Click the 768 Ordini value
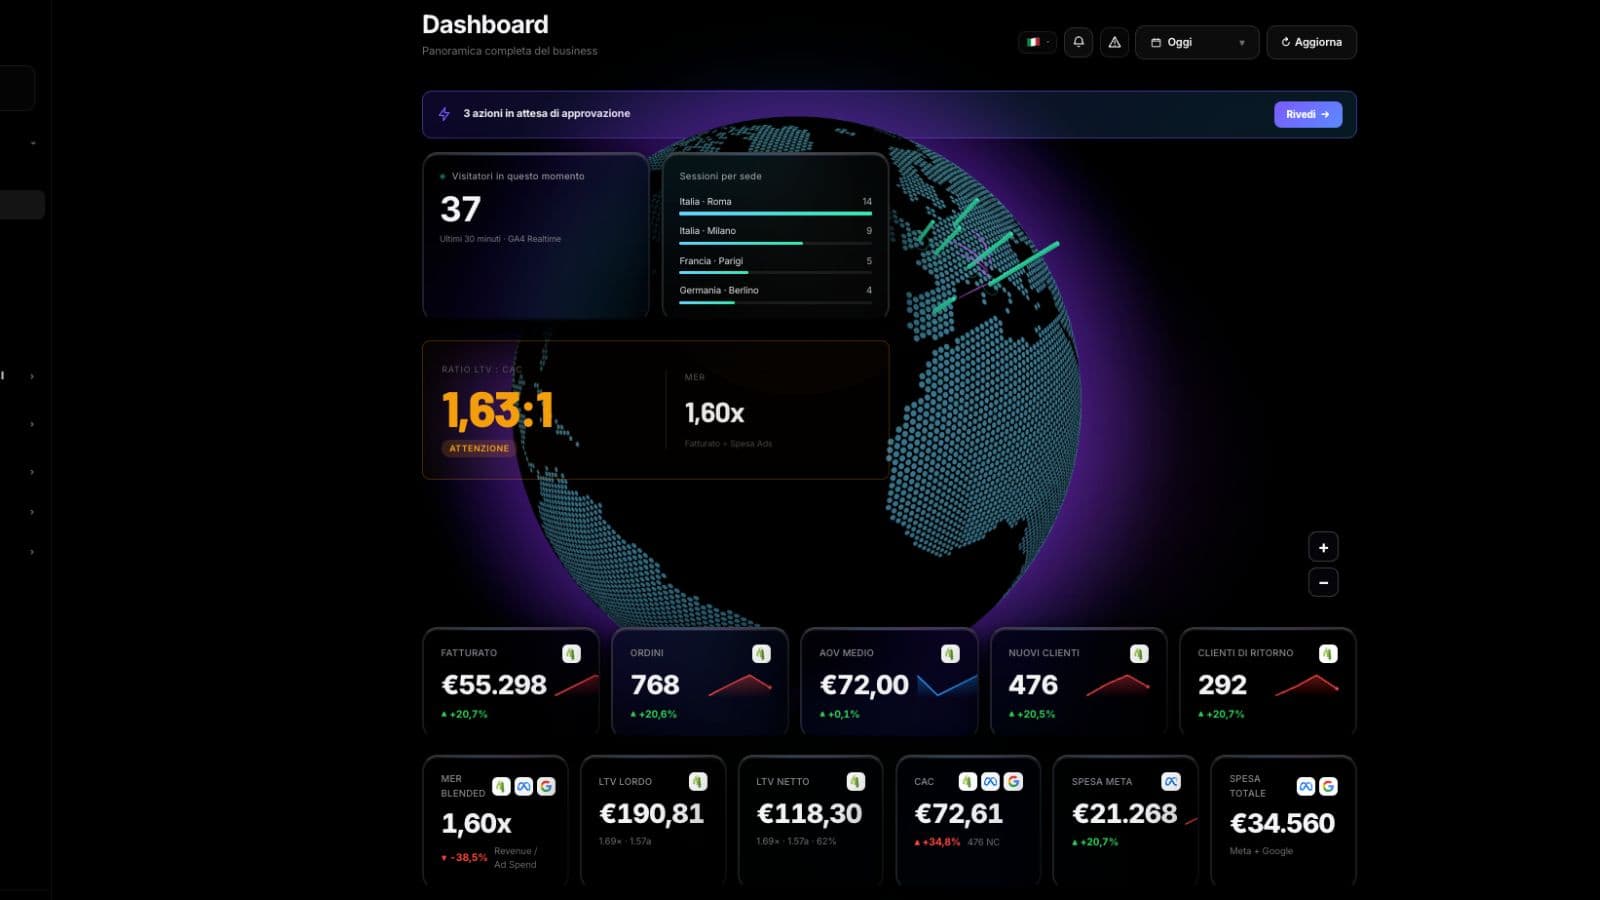 [x=655, y=685]
